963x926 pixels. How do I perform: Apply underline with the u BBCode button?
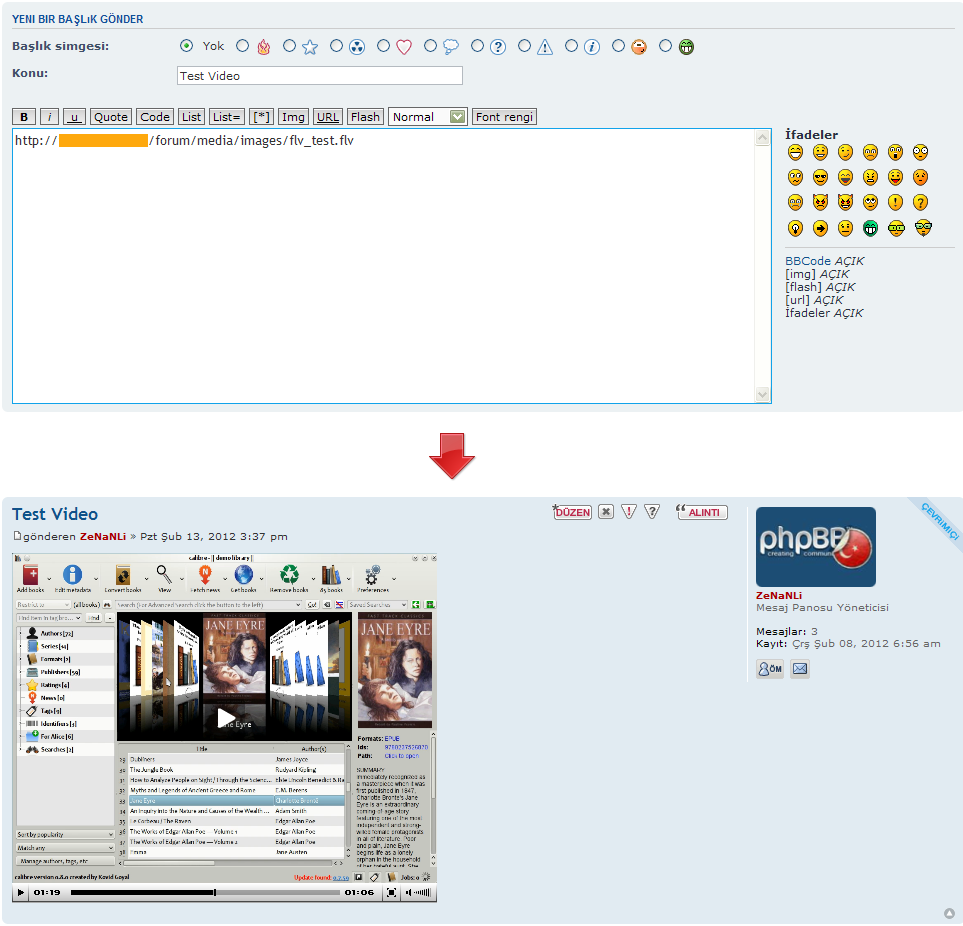pyautogui.click(x=74, y=117)
